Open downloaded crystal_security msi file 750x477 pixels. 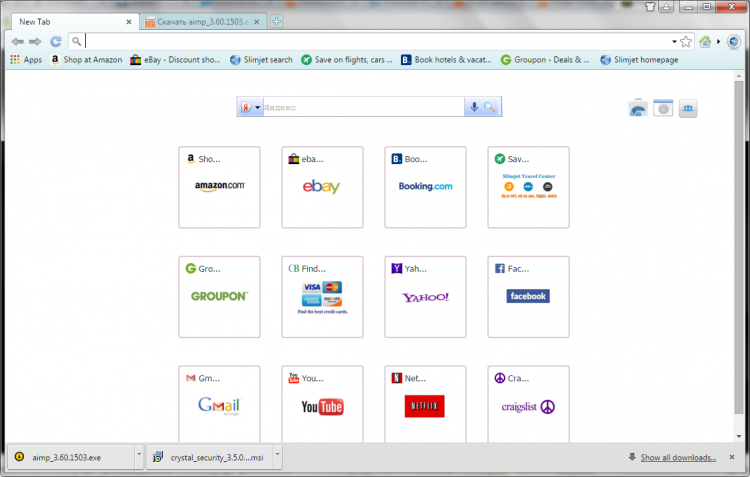pyautogui.click(x=210, y=457)
